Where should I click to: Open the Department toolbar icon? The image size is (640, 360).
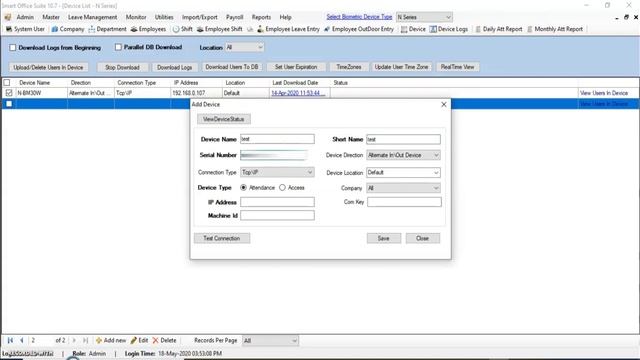point(92,29)
